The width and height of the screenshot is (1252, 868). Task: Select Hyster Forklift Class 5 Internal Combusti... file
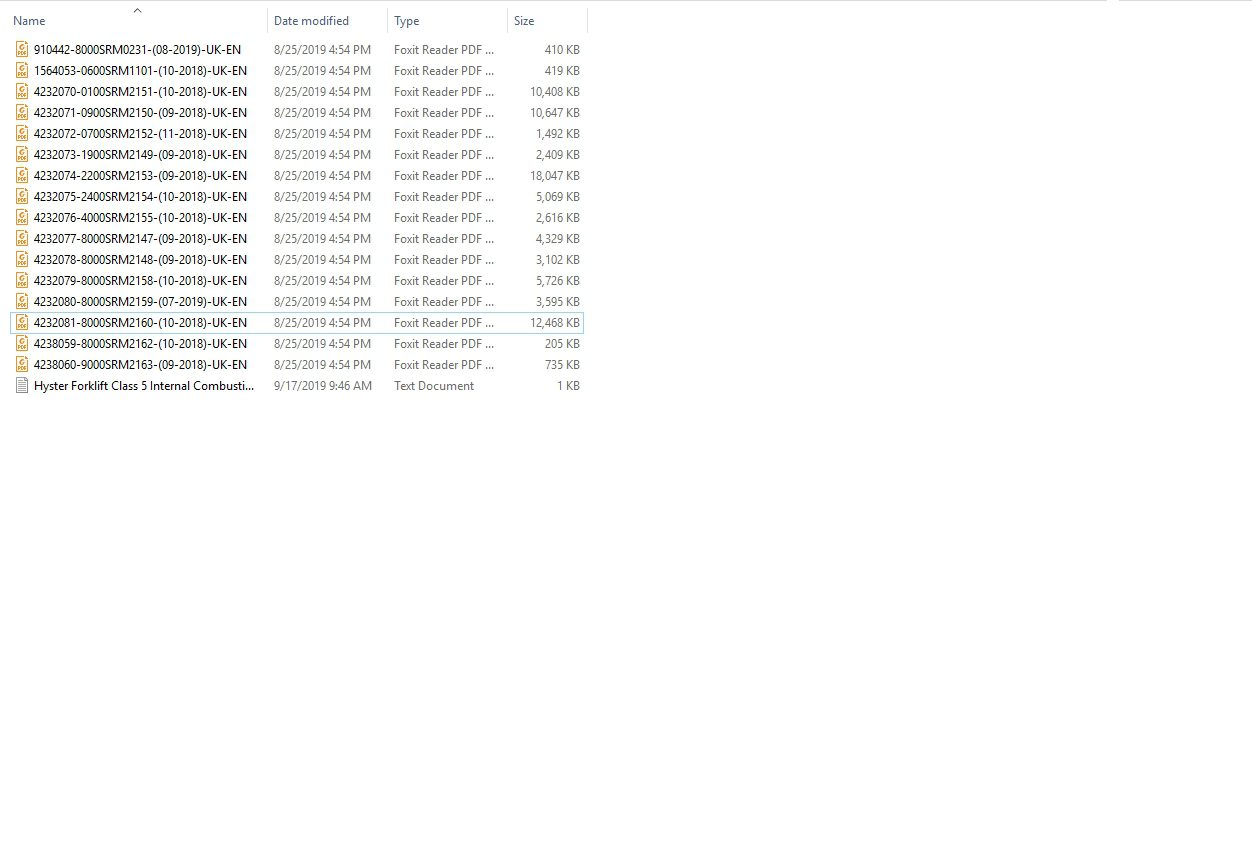tap(144, 385)
